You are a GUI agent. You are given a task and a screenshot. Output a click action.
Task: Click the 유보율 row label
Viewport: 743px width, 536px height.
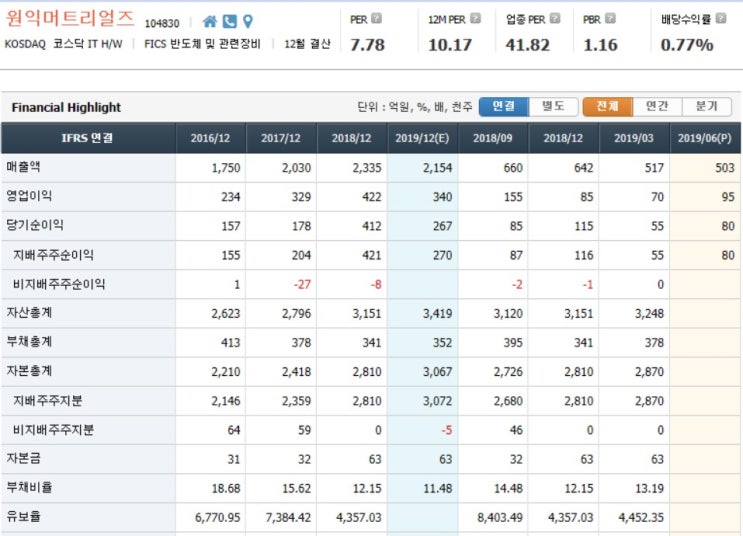[x=23, y=517]
